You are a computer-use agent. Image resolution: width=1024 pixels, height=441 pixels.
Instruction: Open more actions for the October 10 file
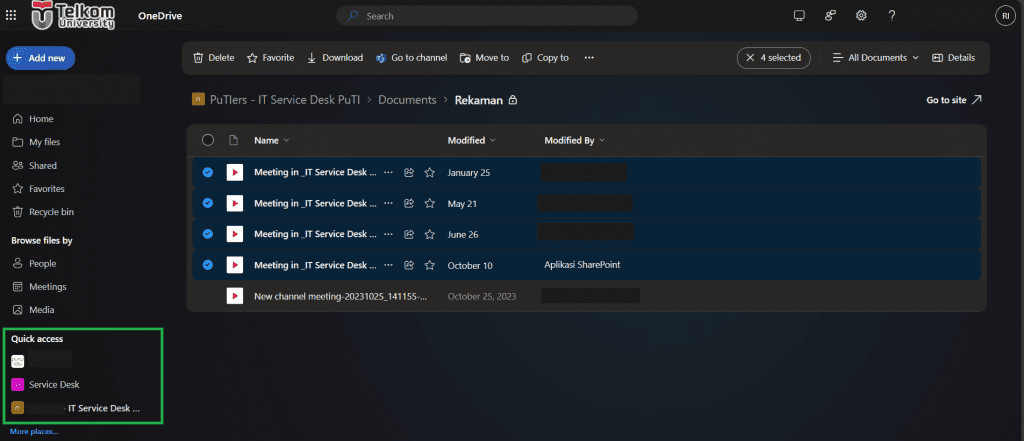[x=389, y=265]
